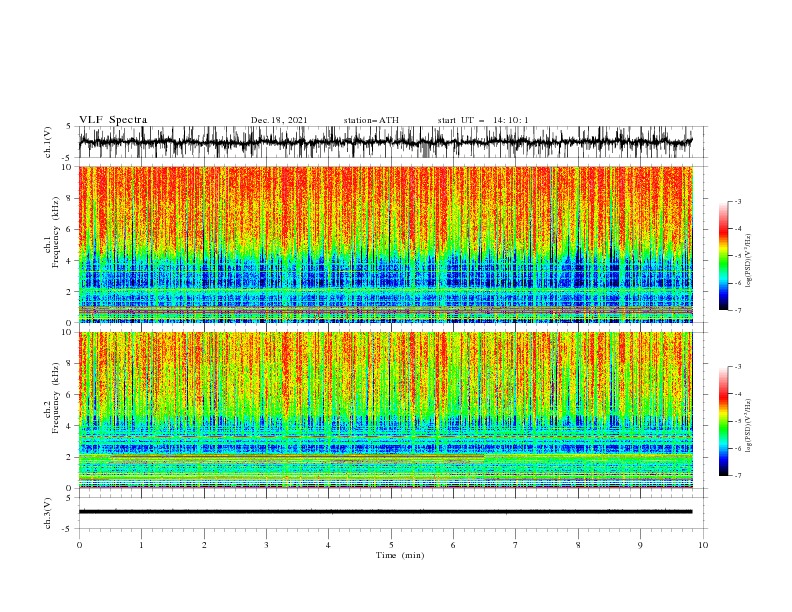The width and height of the screenshot is (792, 612).
Task: Click the ch.1 colorbar "log(PSD)(V²/Hz)" label
Action: (x=748, y=261)
